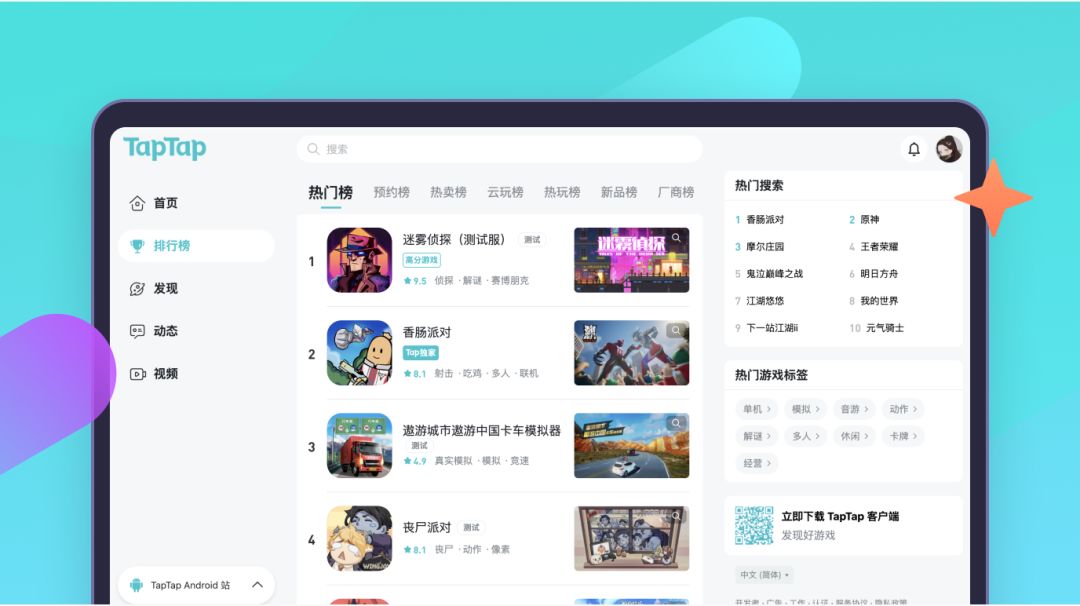Click the 高分游戏 badge
1080x606 pixels.
tap(422, 260)
